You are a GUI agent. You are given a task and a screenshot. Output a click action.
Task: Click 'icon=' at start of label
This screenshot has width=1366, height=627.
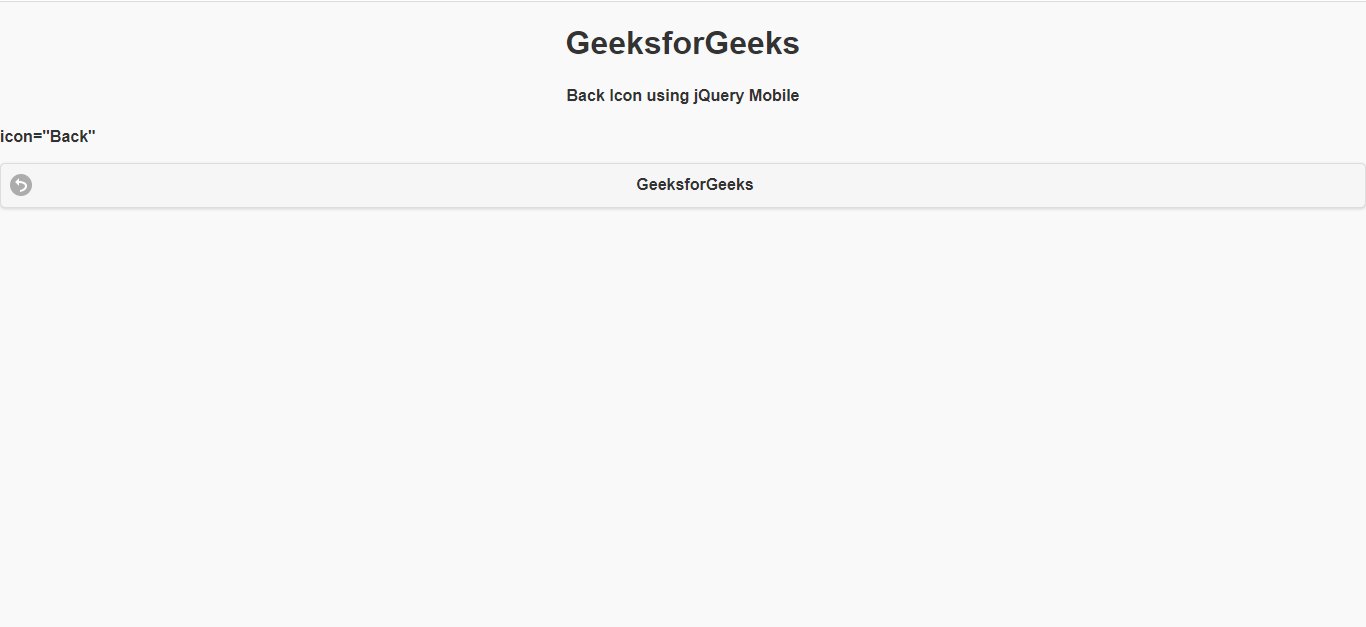click(21, 136)
